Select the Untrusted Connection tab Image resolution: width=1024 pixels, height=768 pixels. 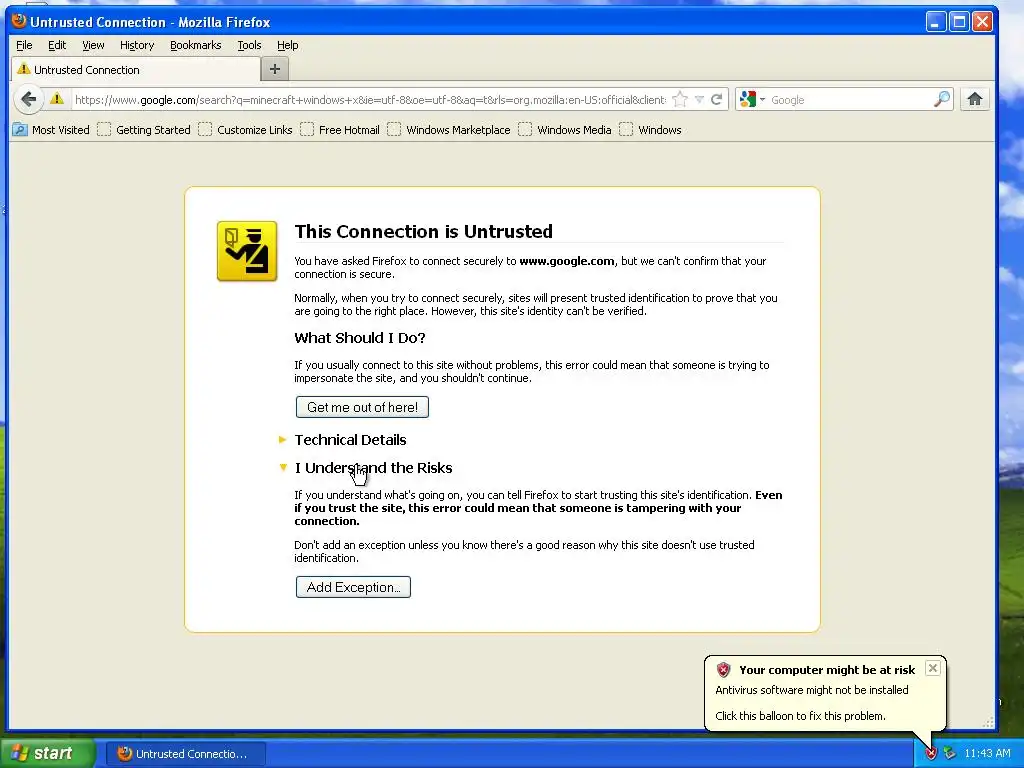136,69
